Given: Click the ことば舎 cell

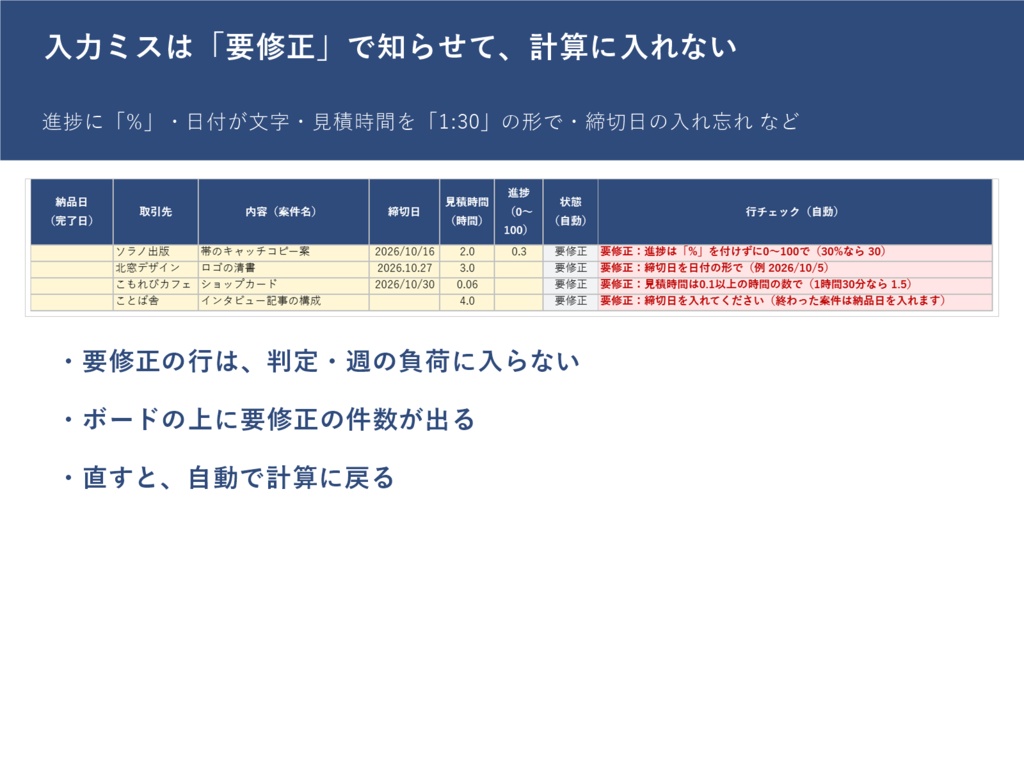Looking at the screenshot, I should tap(155, 301).
